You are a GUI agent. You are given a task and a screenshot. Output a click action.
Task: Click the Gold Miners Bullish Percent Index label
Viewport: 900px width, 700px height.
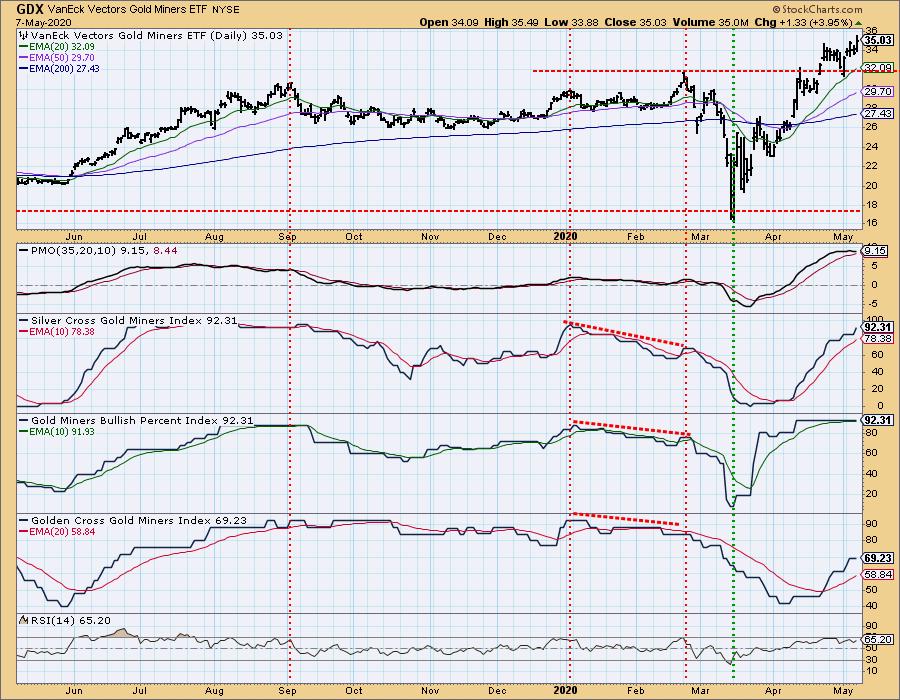137,421
